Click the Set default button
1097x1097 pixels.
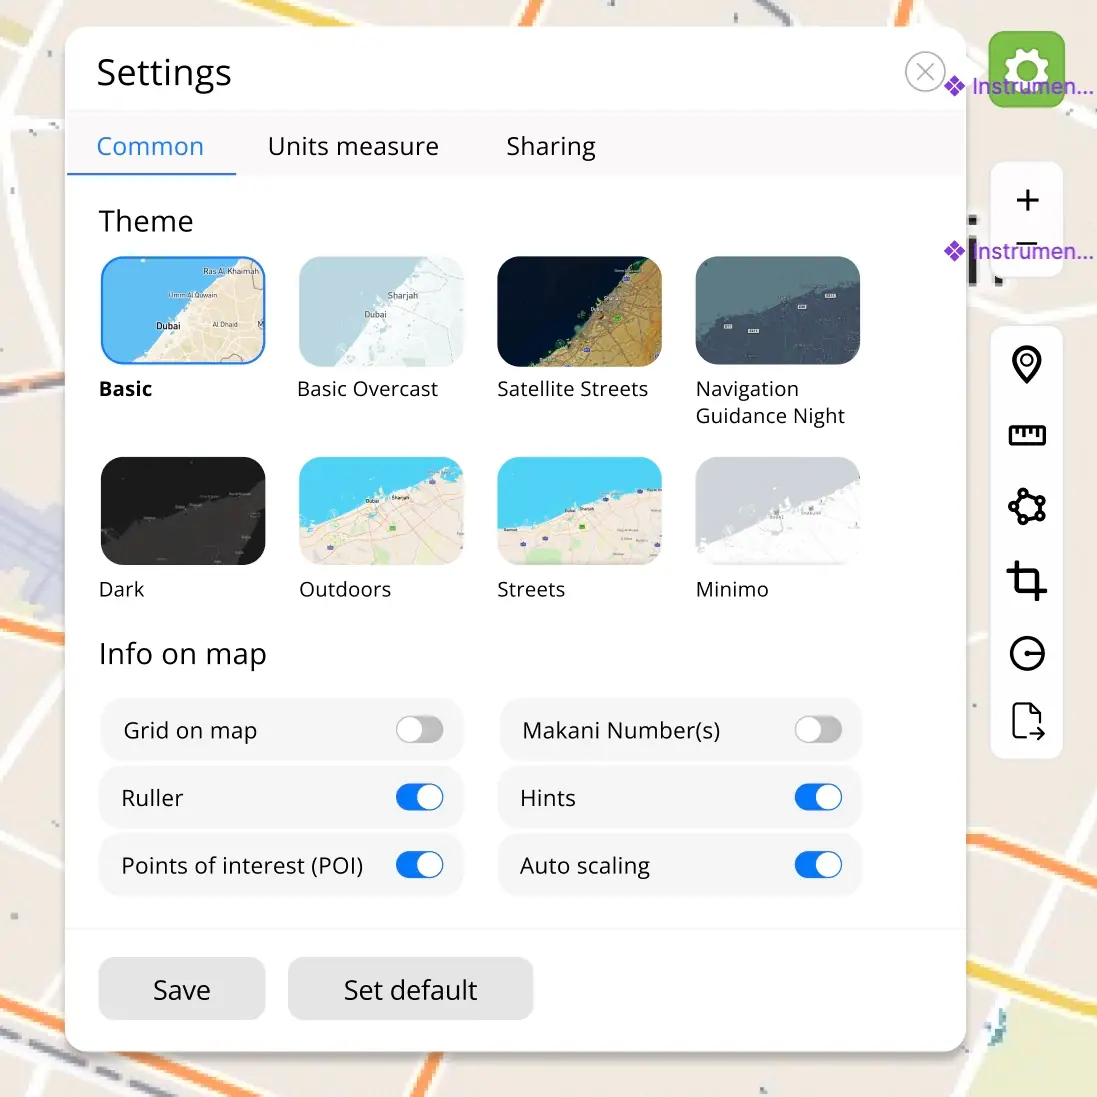click(x=410, y=989)
